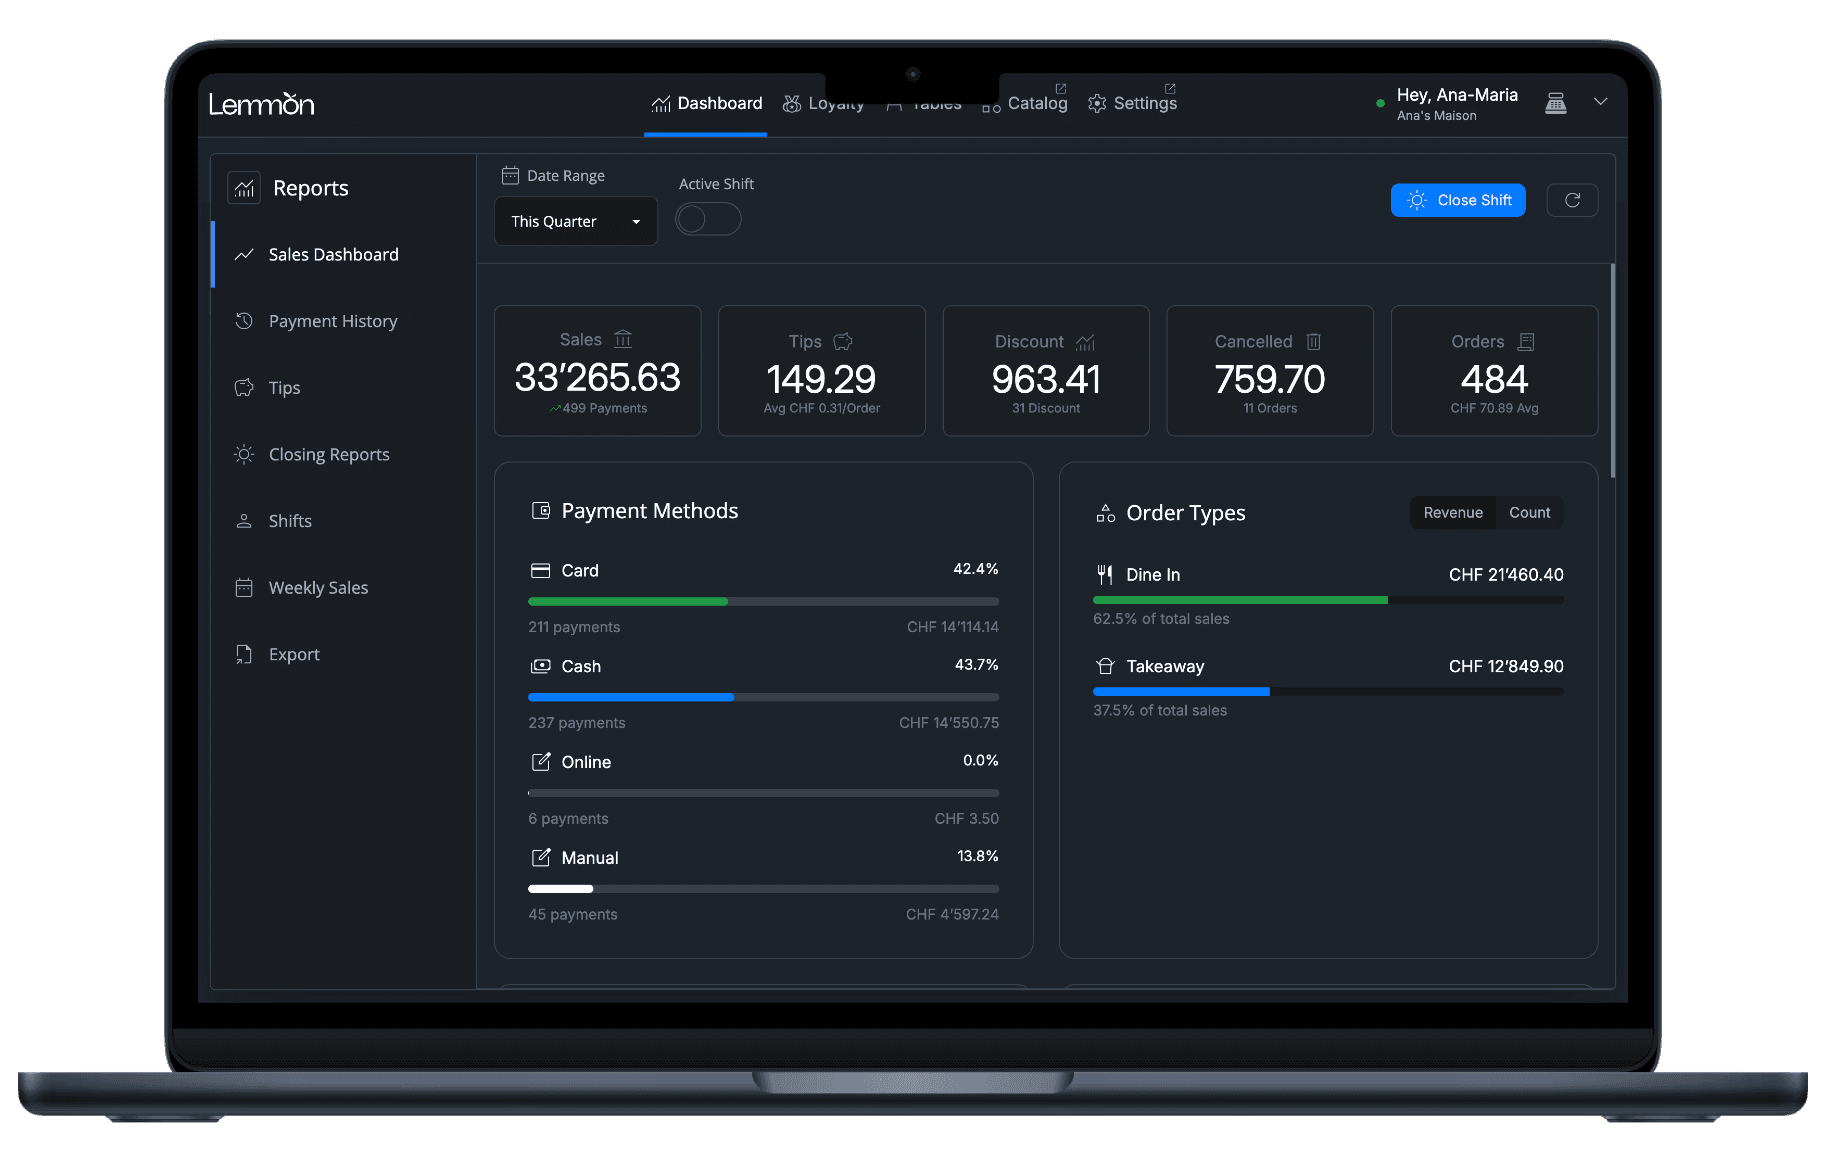Click the chart icon on Discount card
Image resolution: width=1842 pixels, height=1165 pixels.
(x=1085, y=342)
